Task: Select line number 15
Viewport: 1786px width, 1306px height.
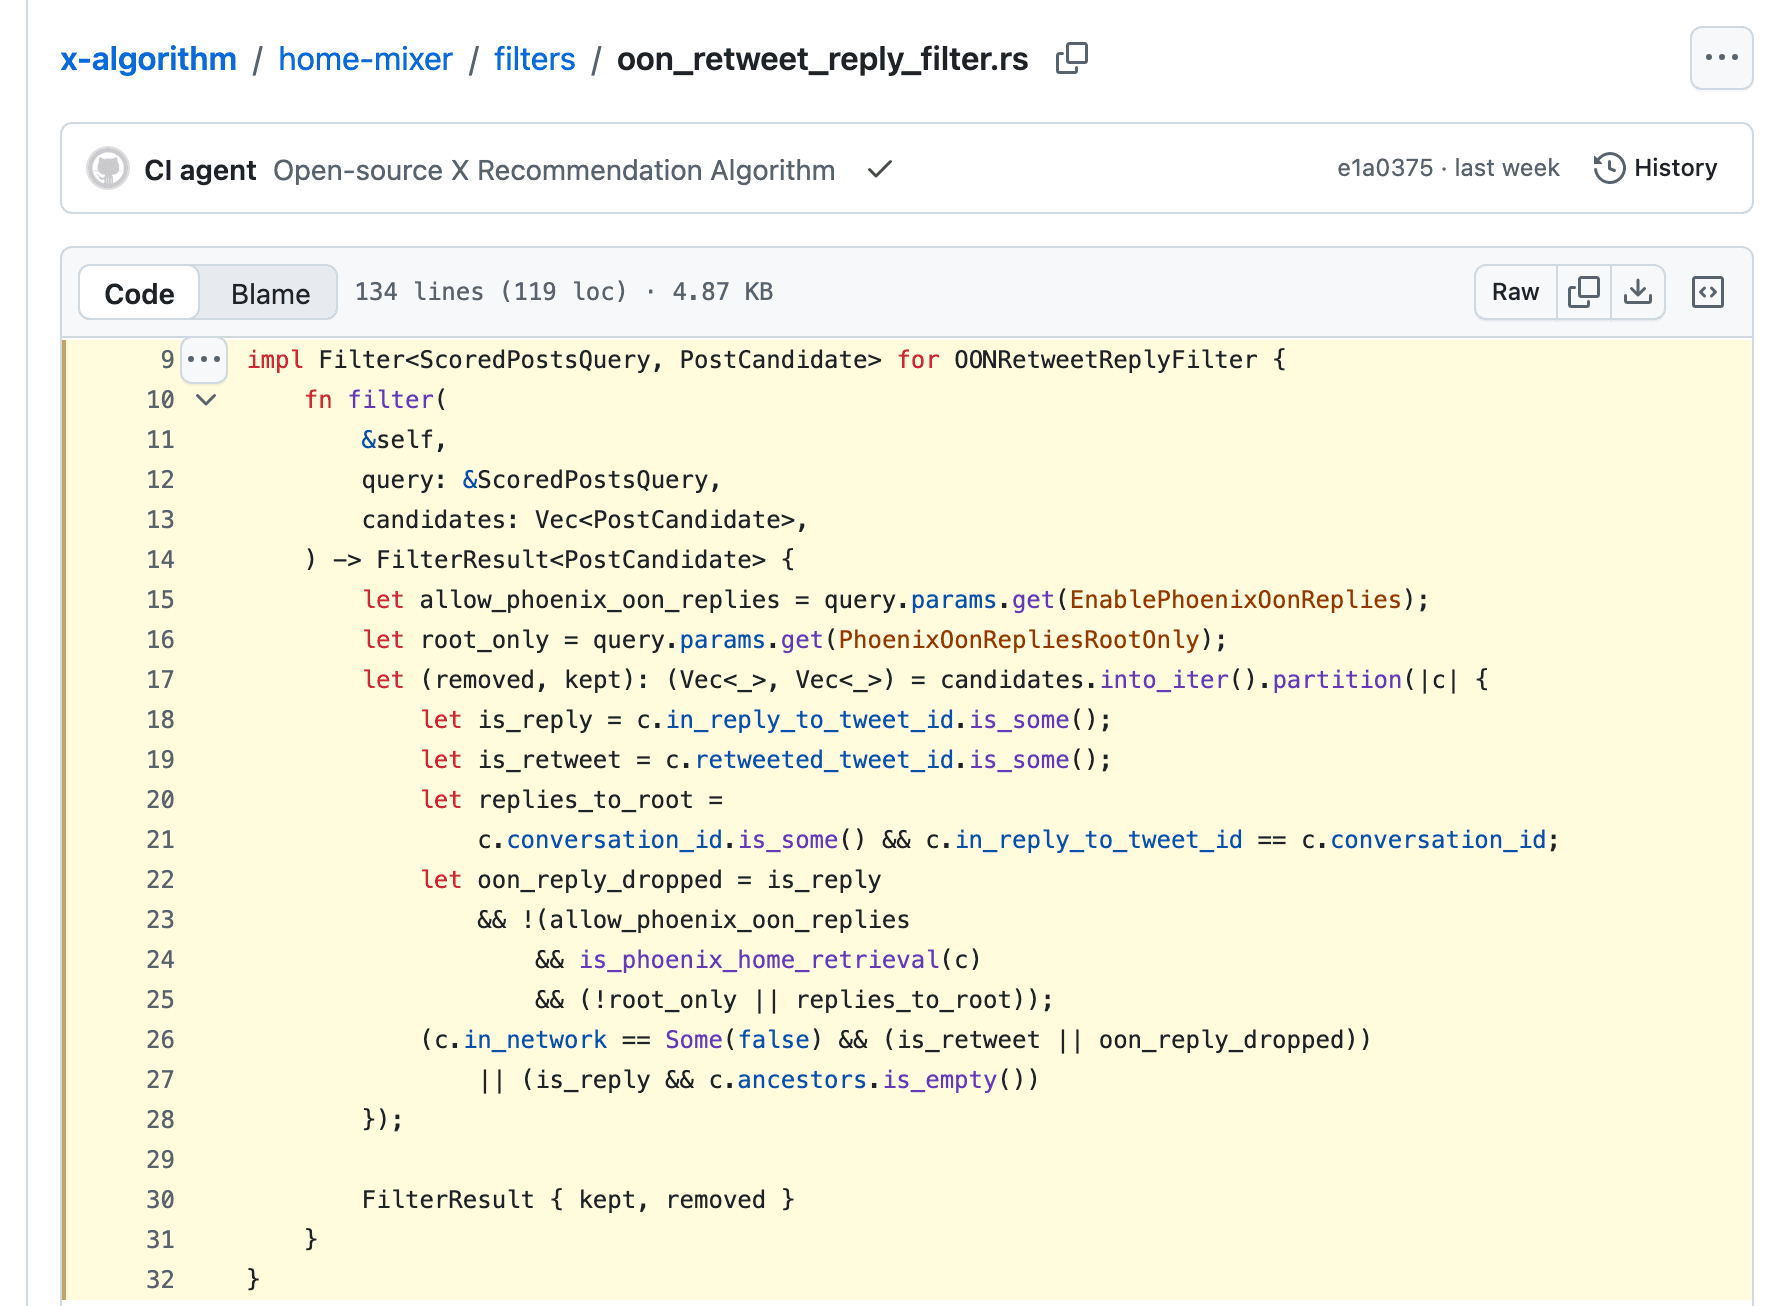Action: 160,600
